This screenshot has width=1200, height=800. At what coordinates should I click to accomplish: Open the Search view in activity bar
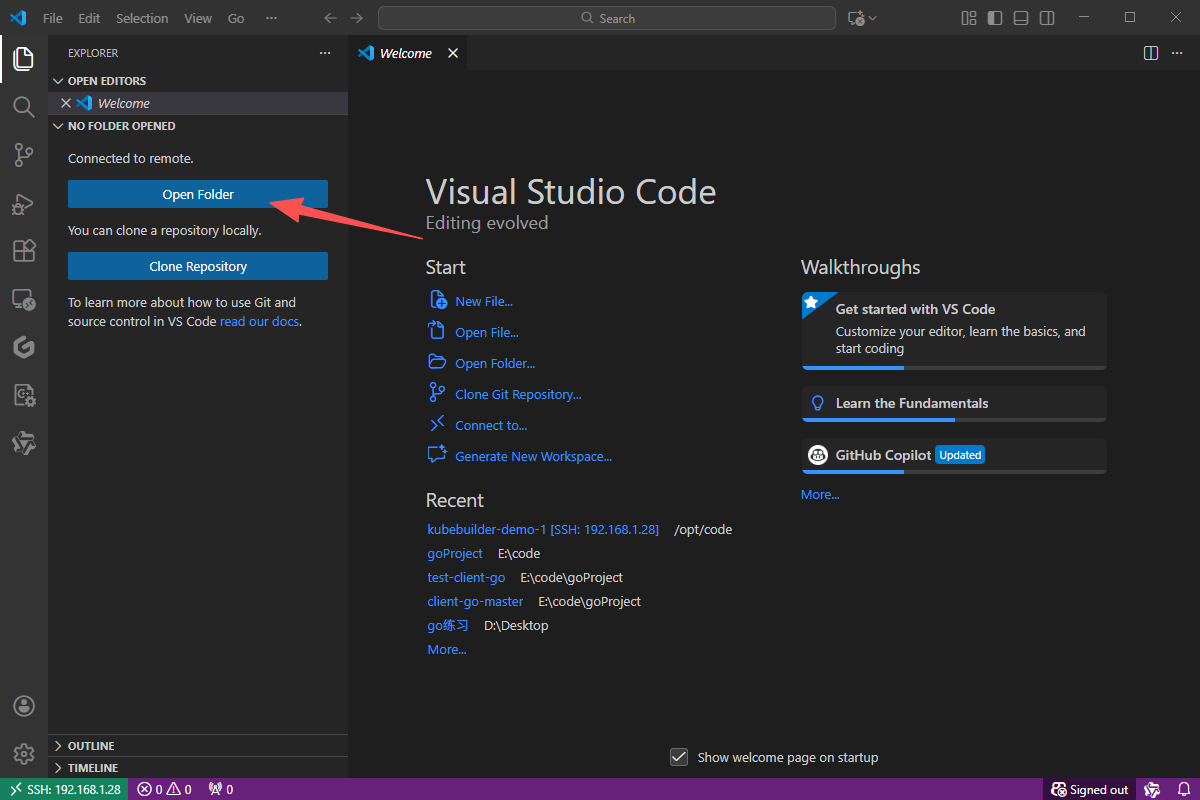point(23,107)
